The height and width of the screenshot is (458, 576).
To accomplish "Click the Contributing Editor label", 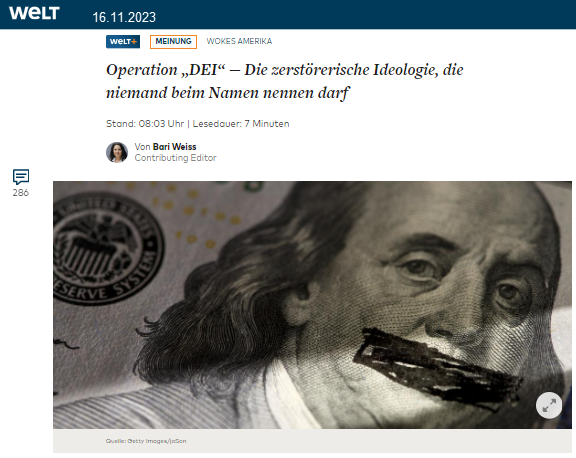I will point(175,158).
